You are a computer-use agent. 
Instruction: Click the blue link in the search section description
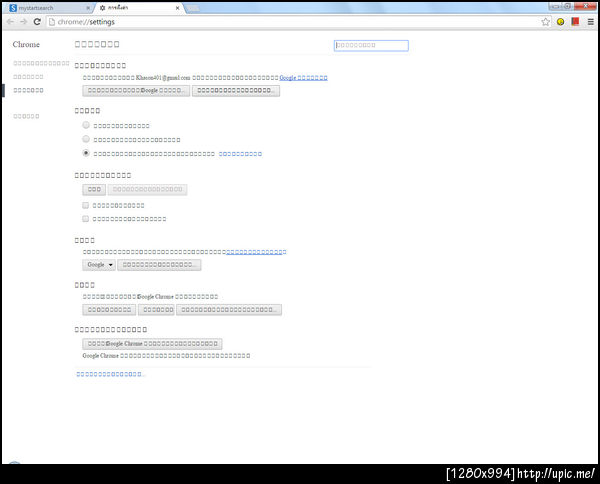[256, 252]
